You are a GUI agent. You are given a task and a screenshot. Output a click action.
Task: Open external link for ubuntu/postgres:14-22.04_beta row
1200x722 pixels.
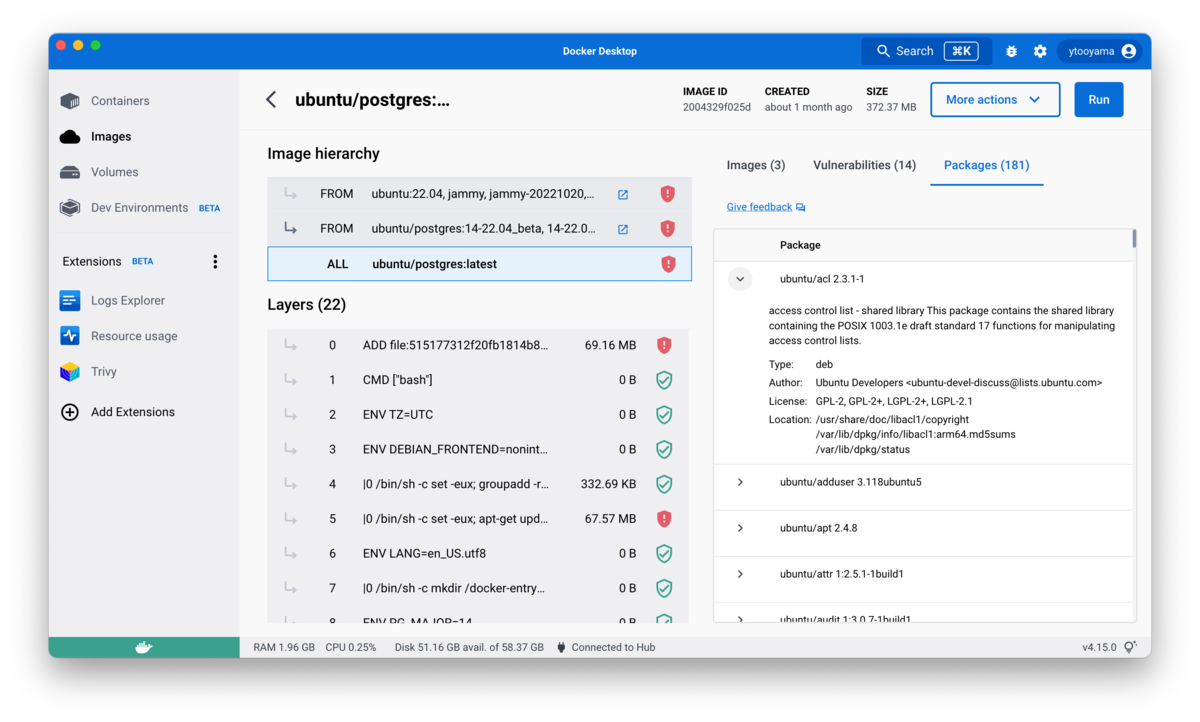[623, 229]
